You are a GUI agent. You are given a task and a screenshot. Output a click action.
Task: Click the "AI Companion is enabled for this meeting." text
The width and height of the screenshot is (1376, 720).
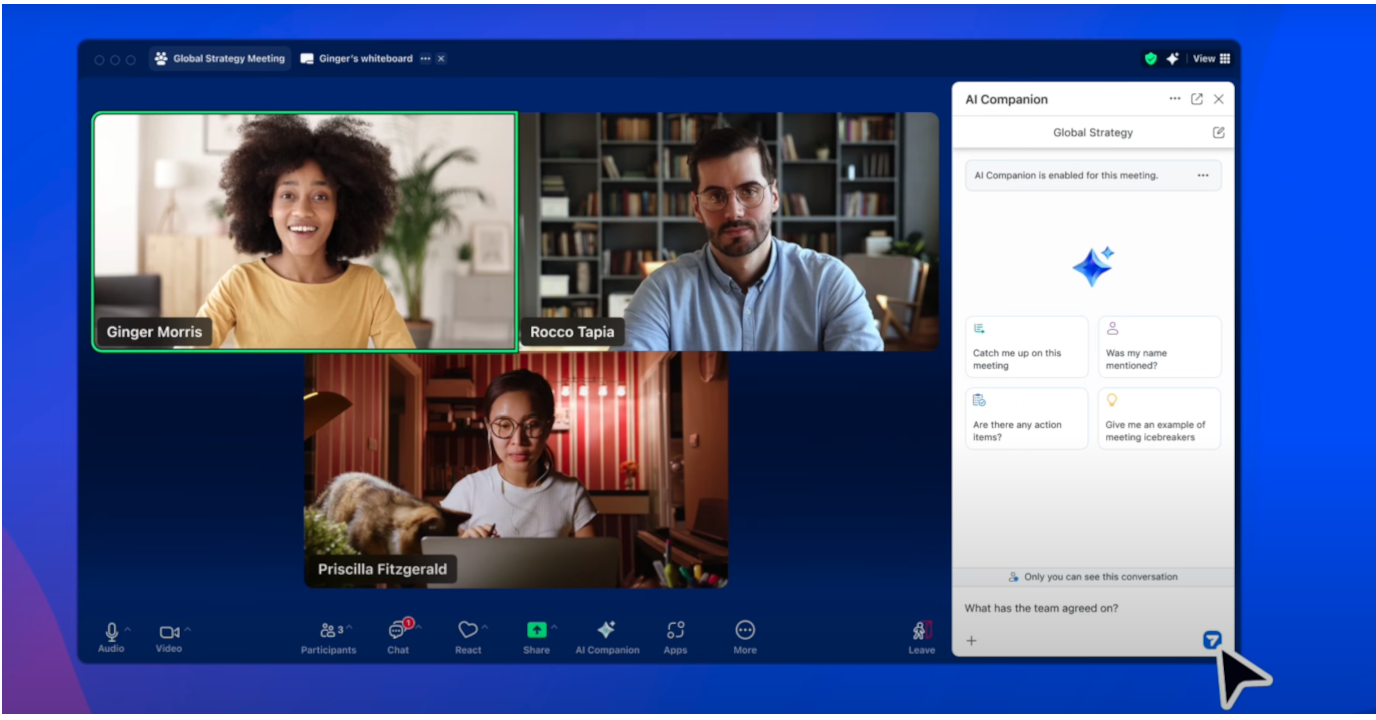(1066, 175)
